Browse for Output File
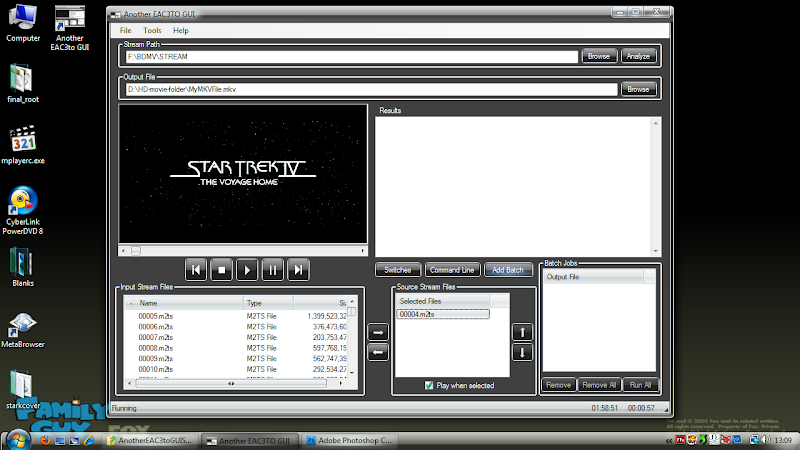This screenshot has width=800, height=450. 638,89
